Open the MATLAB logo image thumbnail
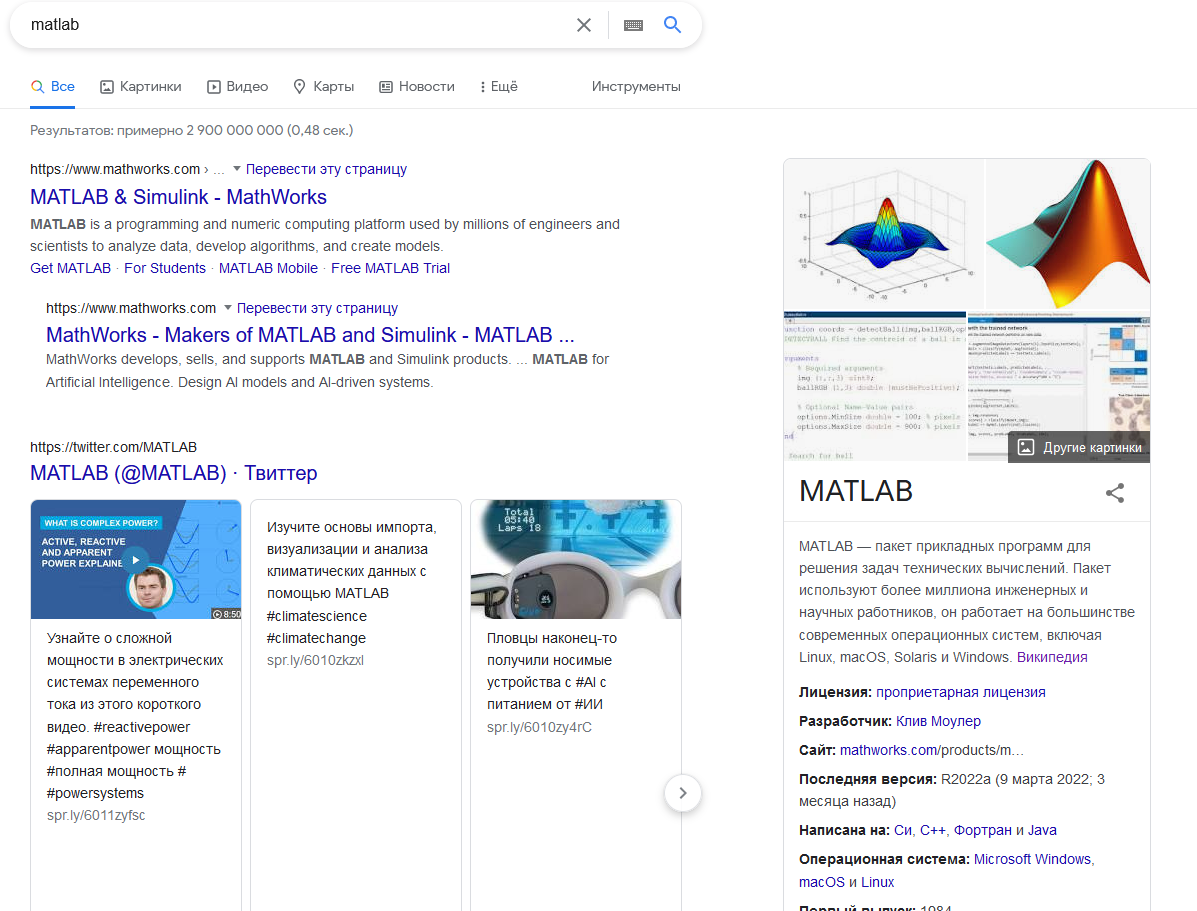The width and height of the screenshot is (1197, 911). (x=1068, y=234)
